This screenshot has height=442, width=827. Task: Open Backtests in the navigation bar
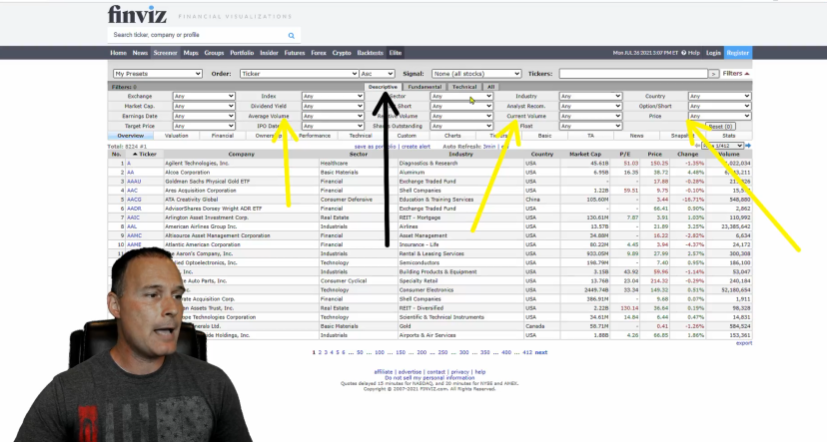point(370,53)
